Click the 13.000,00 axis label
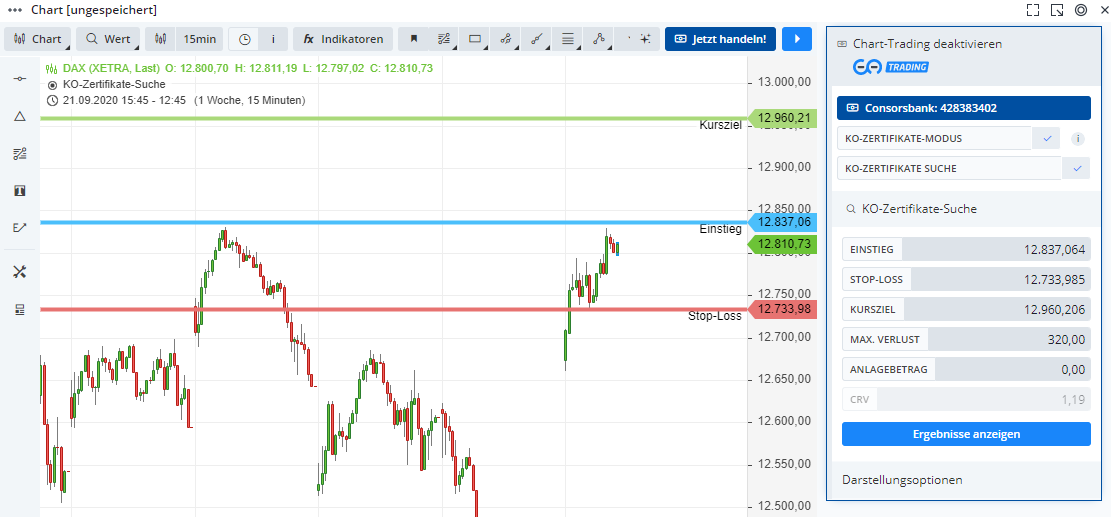1117x517 pixels. click(784, 83)
